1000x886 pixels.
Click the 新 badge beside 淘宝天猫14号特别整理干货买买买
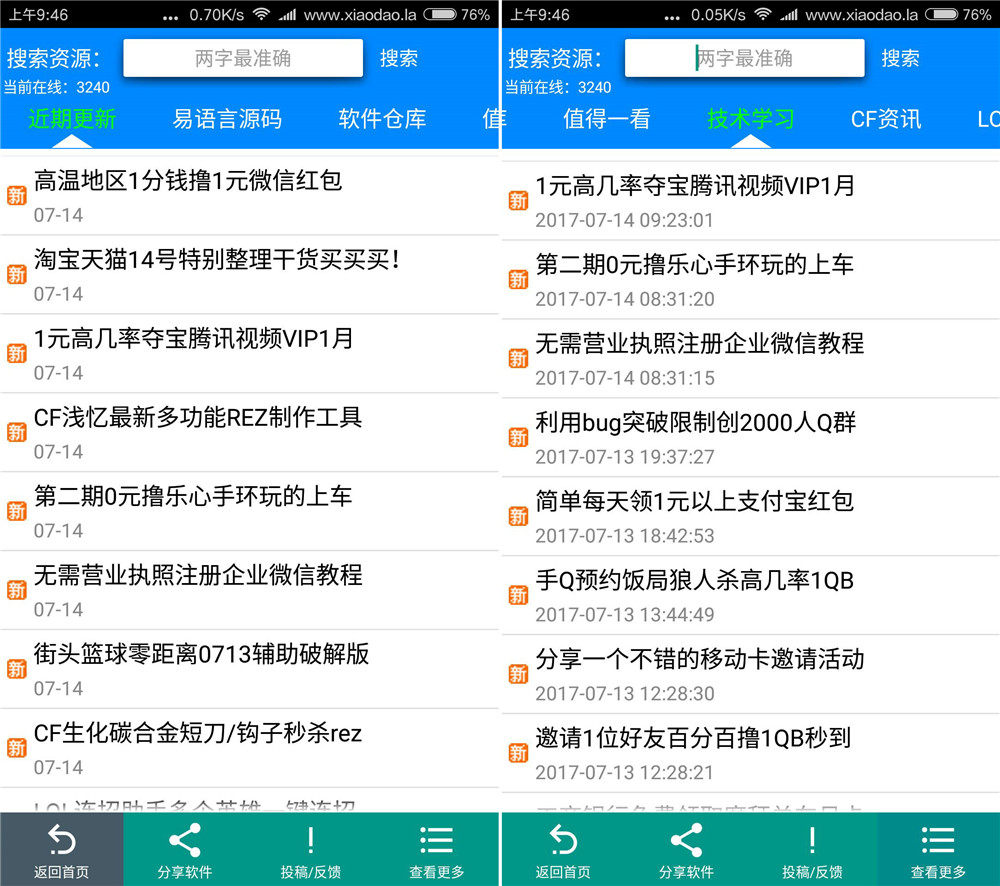(x=17, y=275)
